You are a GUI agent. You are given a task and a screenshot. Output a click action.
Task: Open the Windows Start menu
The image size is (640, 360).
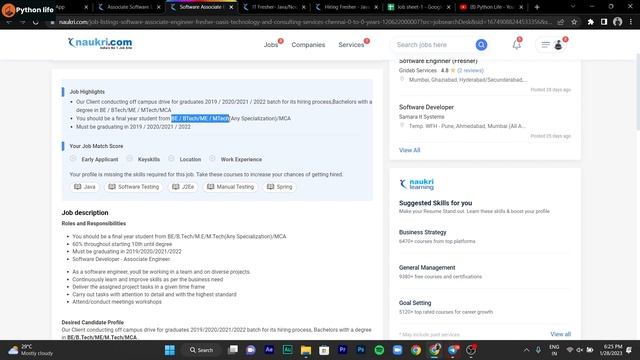[170, 350]
